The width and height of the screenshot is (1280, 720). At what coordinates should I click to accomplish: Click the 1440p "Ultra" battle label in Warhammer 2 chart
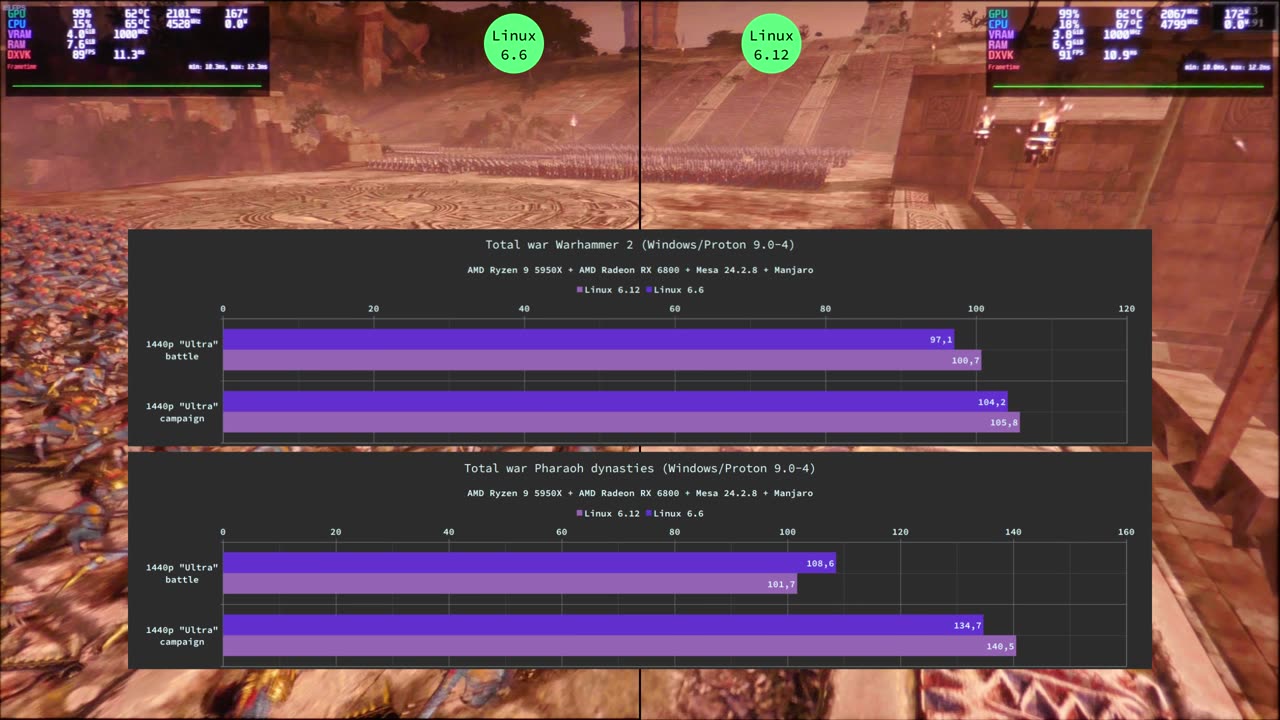tap(182, 350)
